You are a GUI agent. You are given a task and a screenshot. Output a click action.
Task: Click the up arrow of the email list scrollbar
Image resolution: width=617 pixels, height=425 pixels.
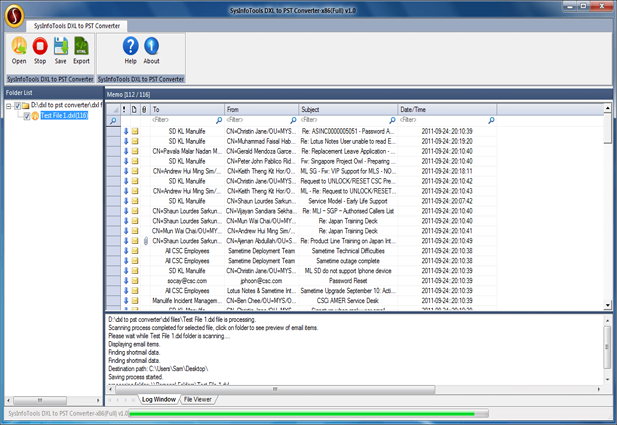[x=608, y=108]
